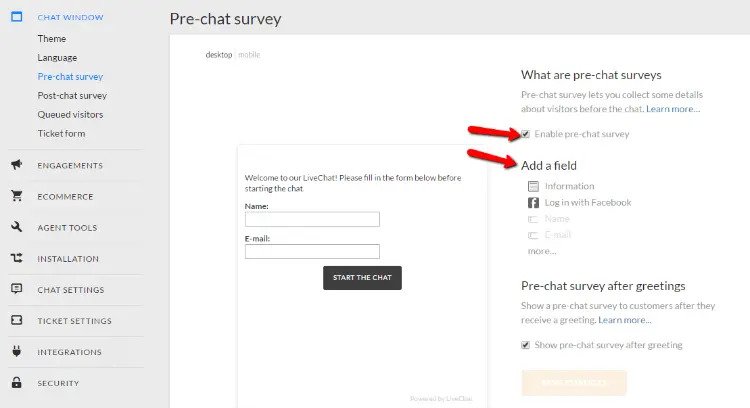750x408 pixels.
Task: Open Engagements via the megaphone icon
Action: 17,165
